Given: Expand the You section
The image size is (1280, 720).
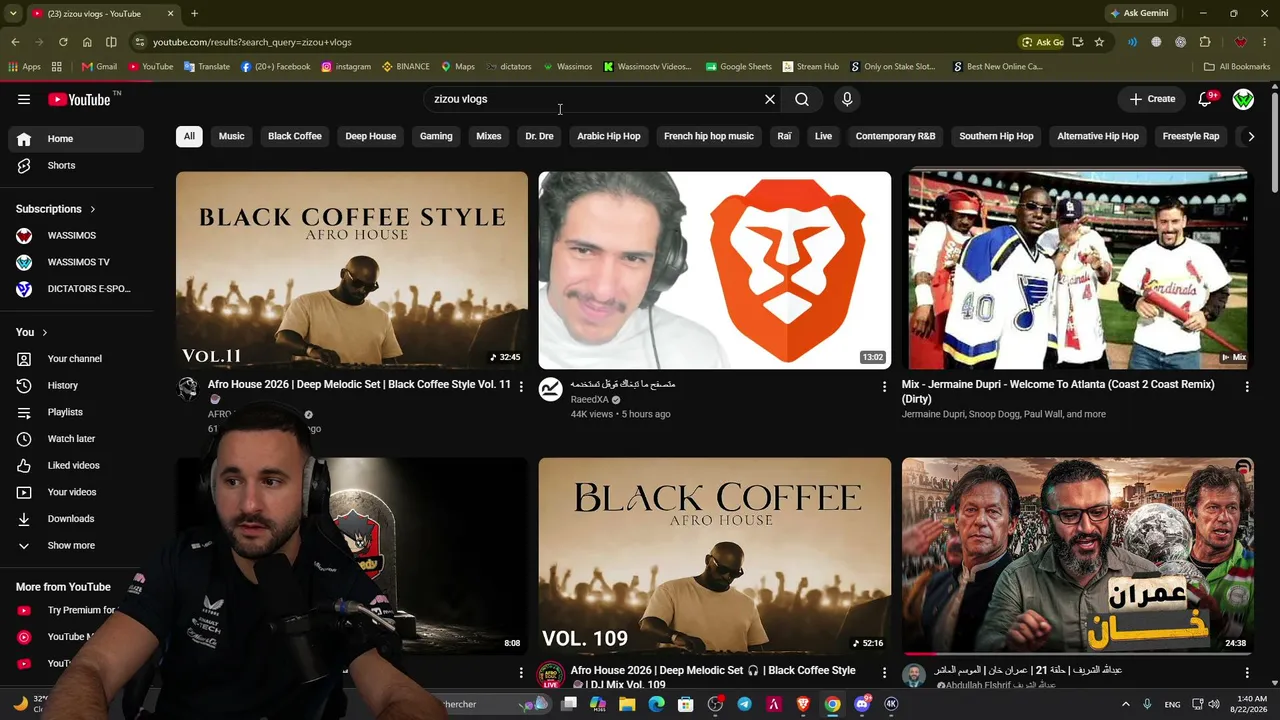Looking at the screenshot, I should 32,332.
